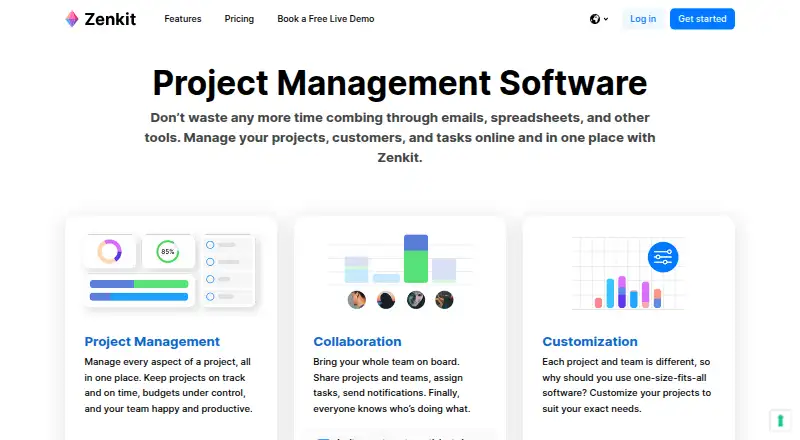Click the Project Management Software headline

[x=400, y=83]
